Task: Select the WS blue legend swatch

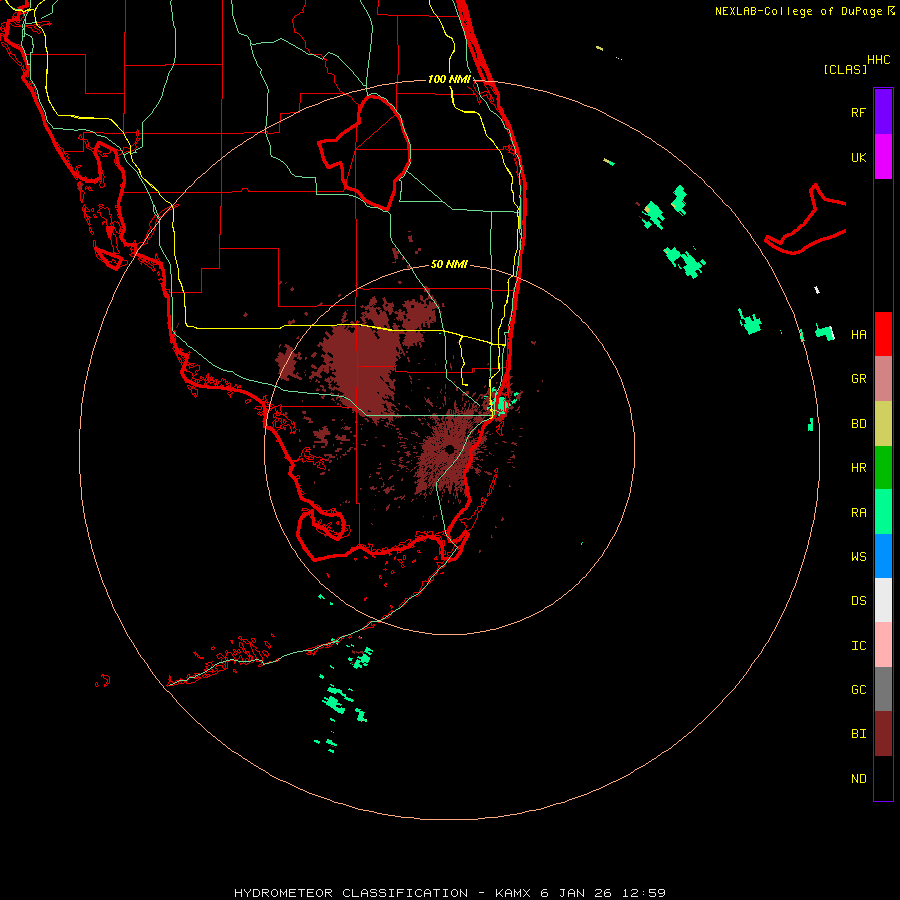Action: coord(883,556)
